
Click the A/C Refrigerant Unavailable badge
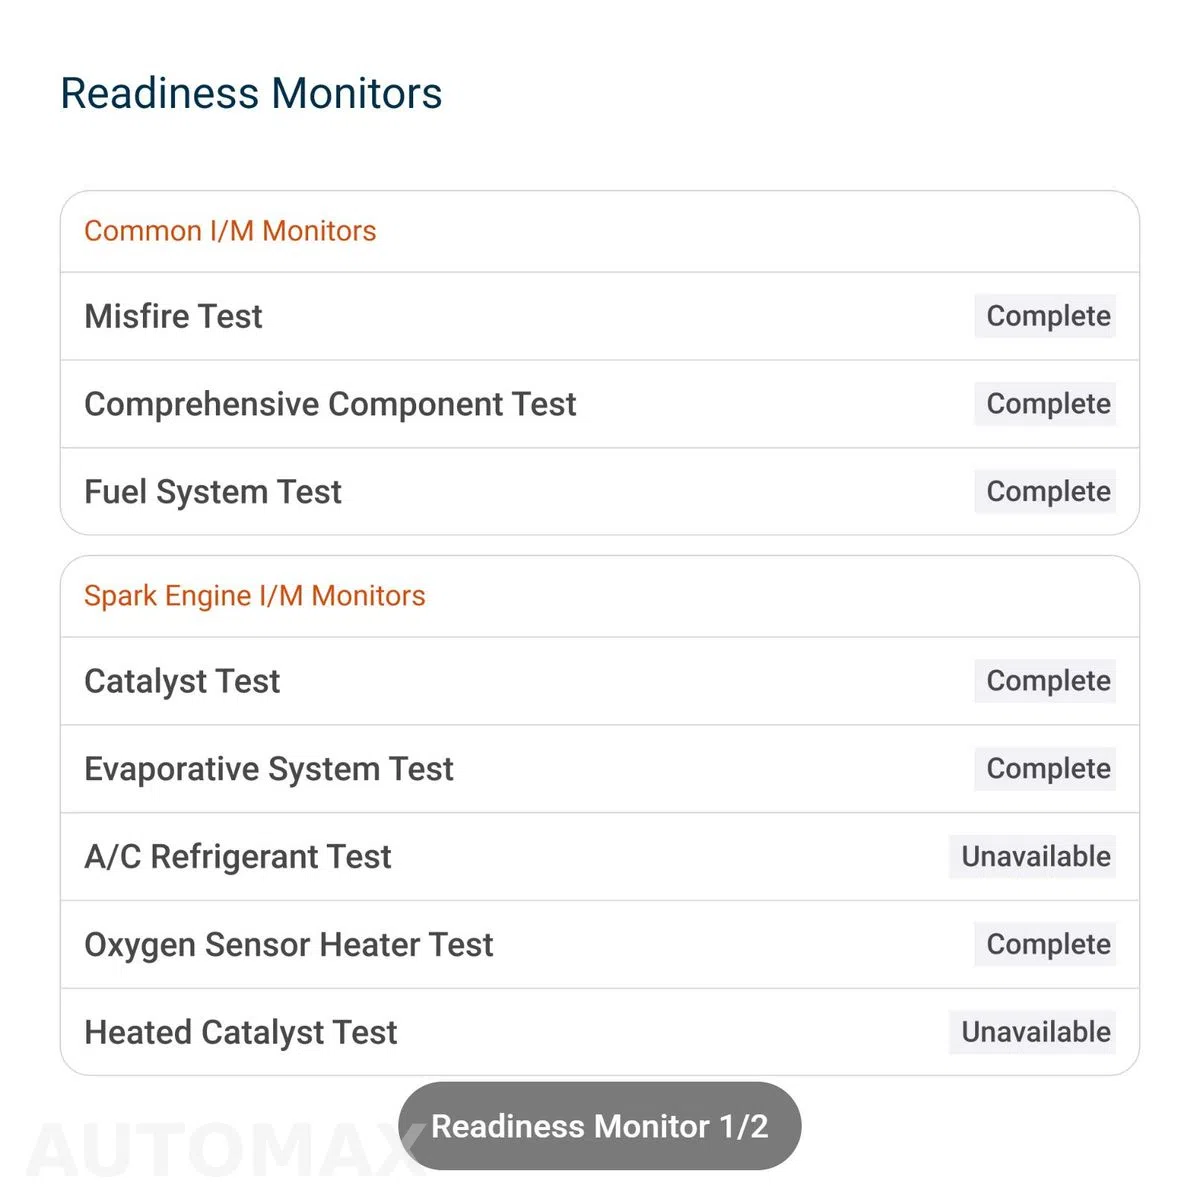[1033, 857]
